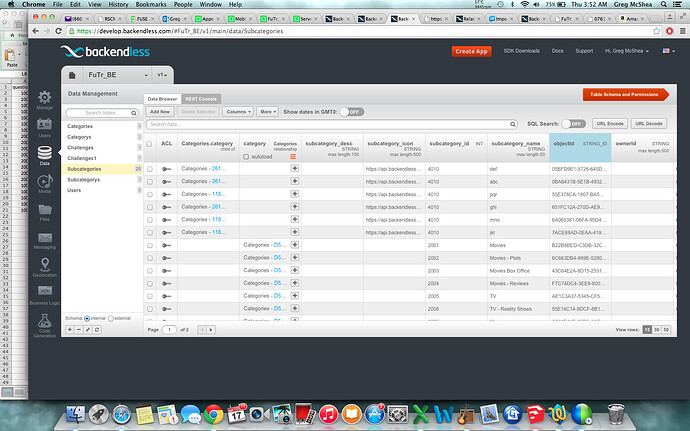Switch to the REST Console tab
The width and height of the screenshot is (690, 431).
pyautogui.click(x=201, y=99)
